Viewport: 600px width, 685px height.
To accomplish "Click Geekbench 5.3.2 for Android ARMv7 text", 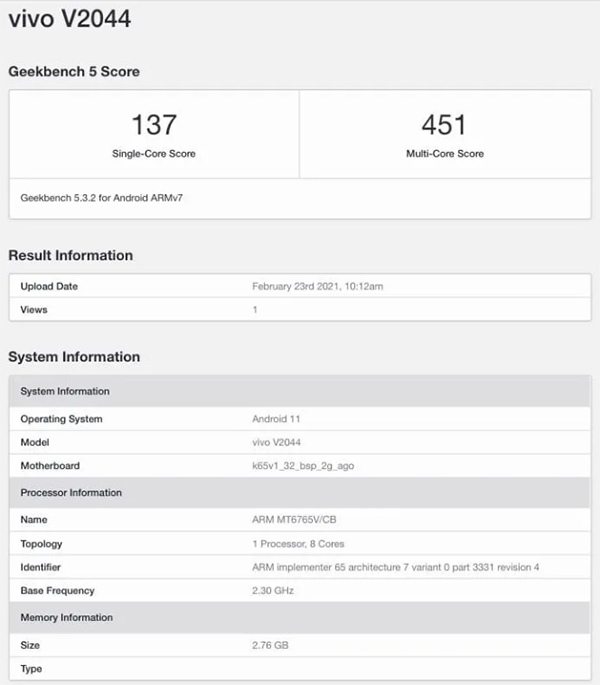I will (101, 198).
